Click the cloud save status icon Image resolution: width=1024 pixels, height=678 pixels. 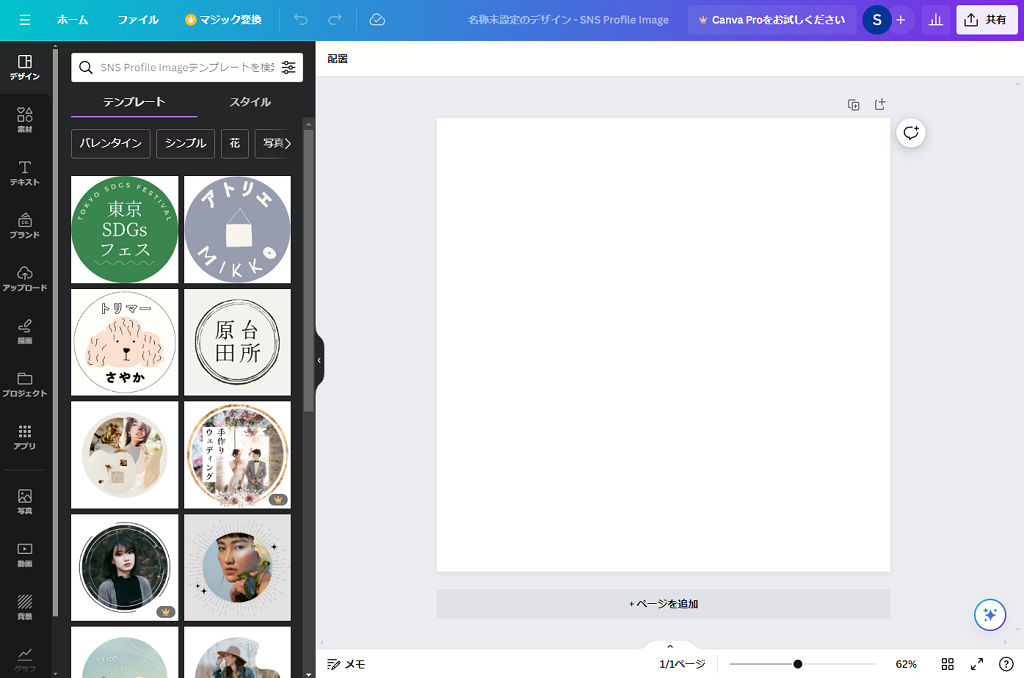(x=377, y=20)
